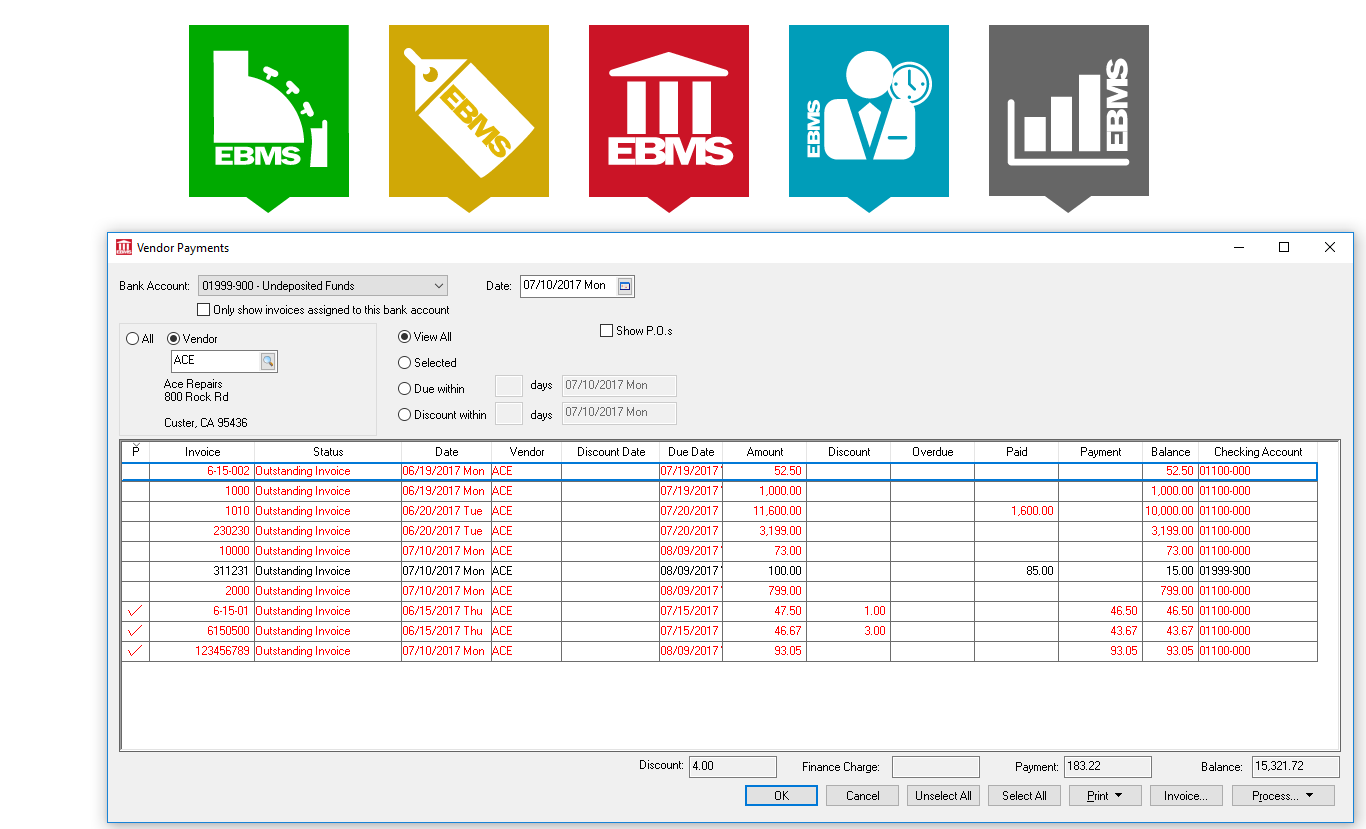
Task: Open the Process dropdown button
Action: pos(1283,796)
